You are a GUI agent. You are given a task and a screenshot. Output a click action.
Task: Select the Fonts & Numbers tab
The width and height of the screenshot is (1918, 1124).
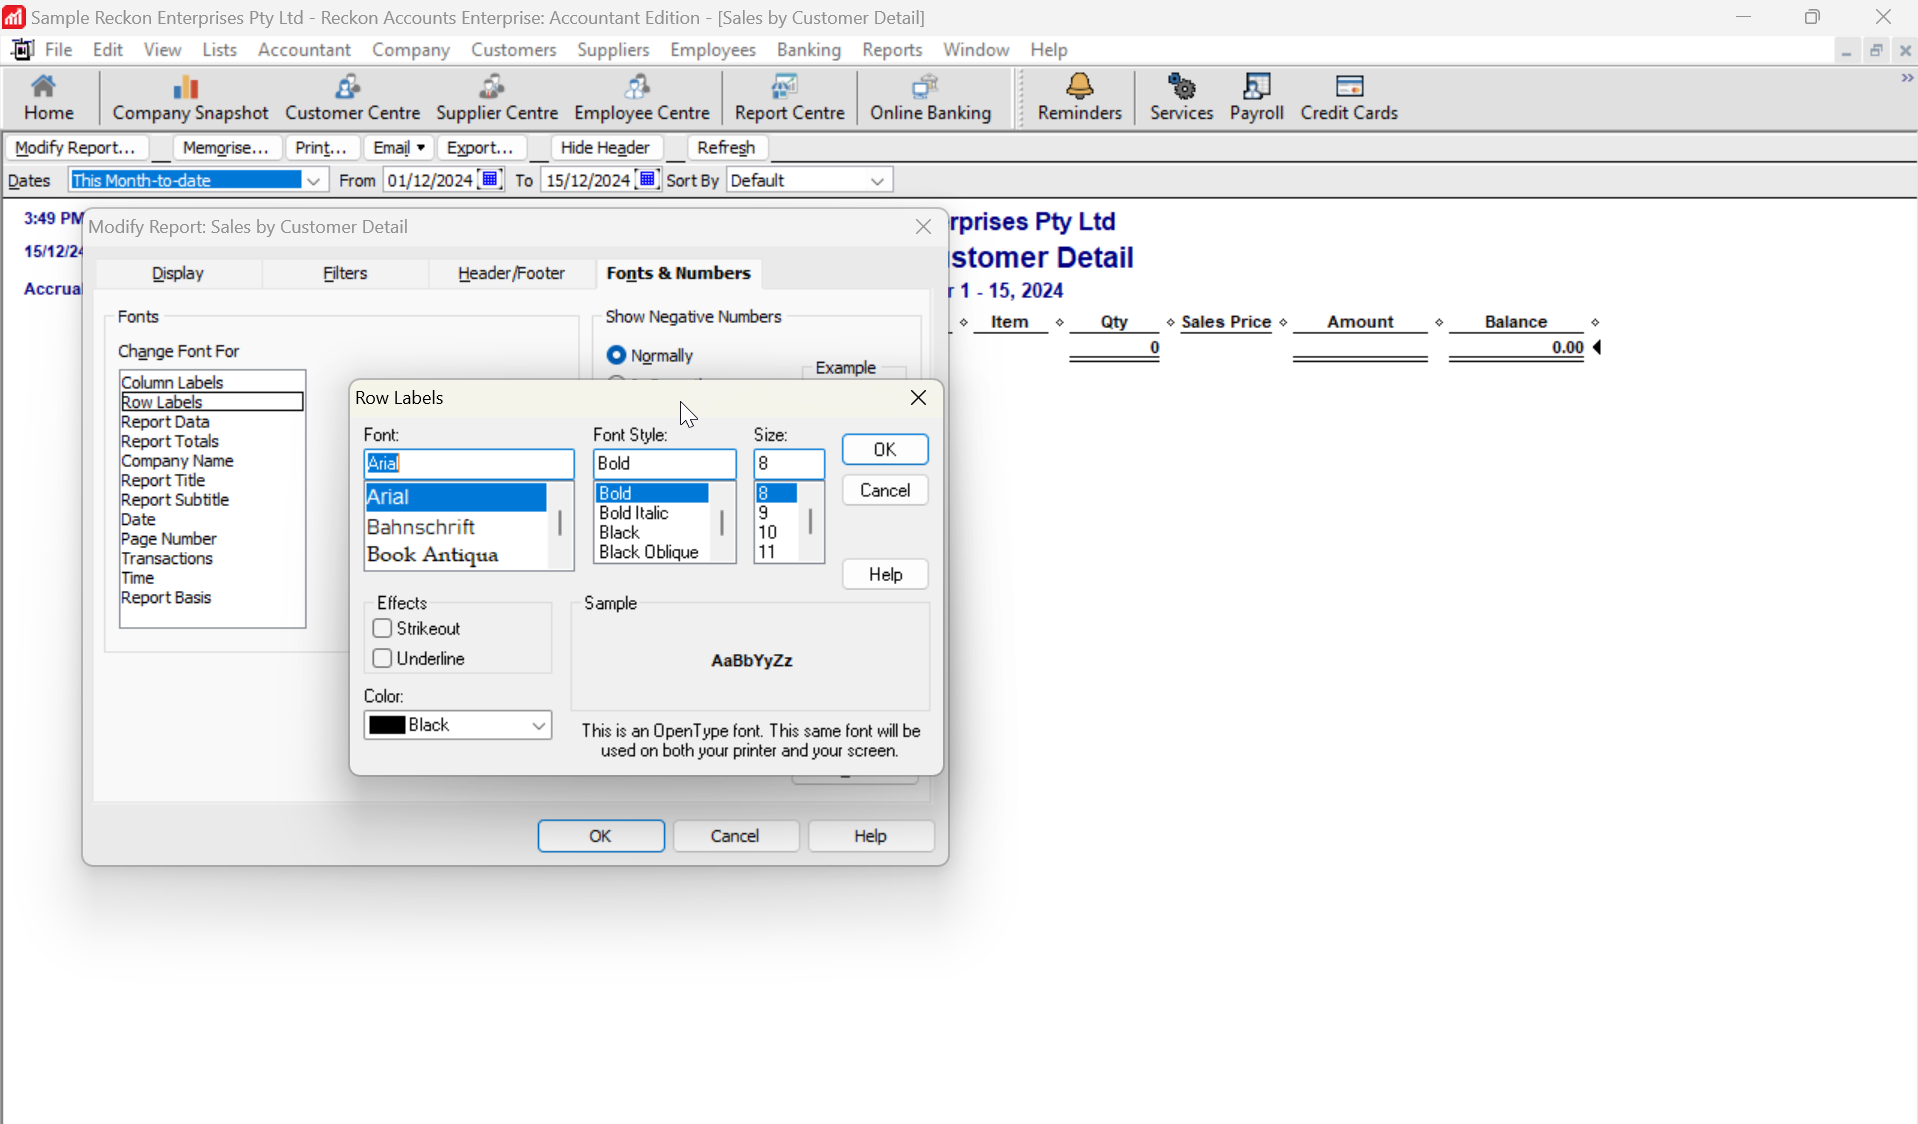(x=678, y=273)
